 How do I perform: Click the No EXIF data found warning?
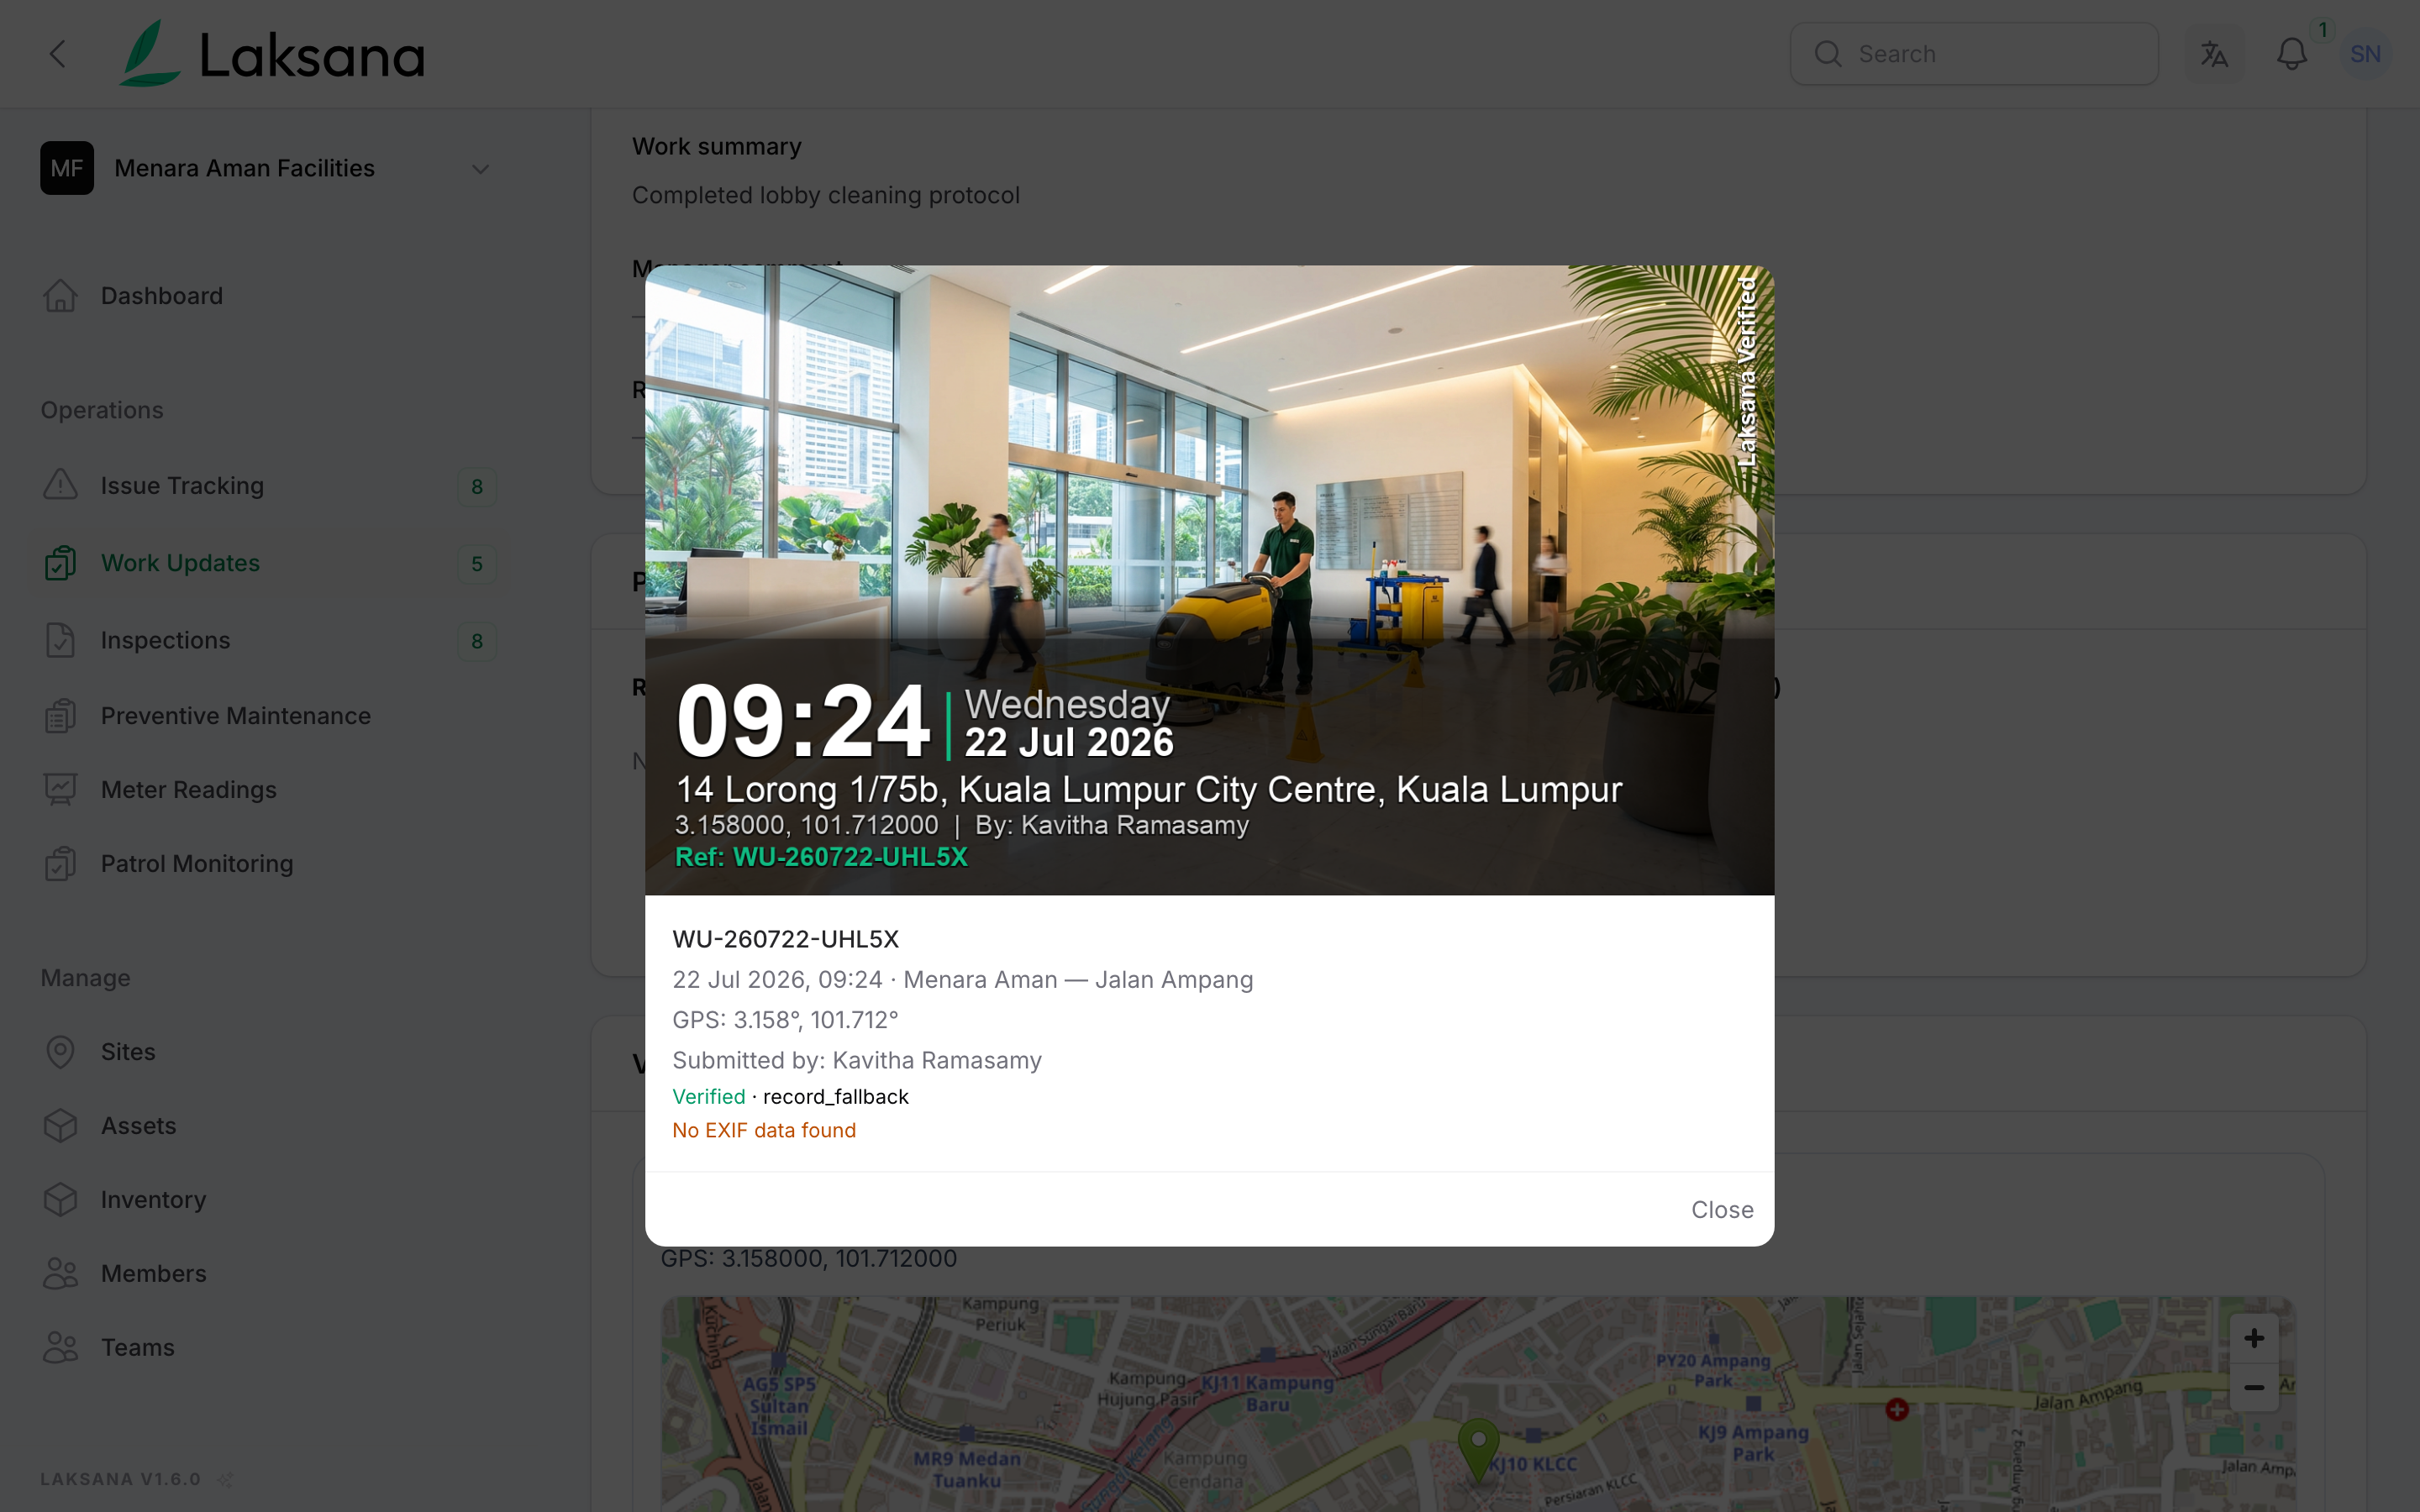tap(764, 1131)
